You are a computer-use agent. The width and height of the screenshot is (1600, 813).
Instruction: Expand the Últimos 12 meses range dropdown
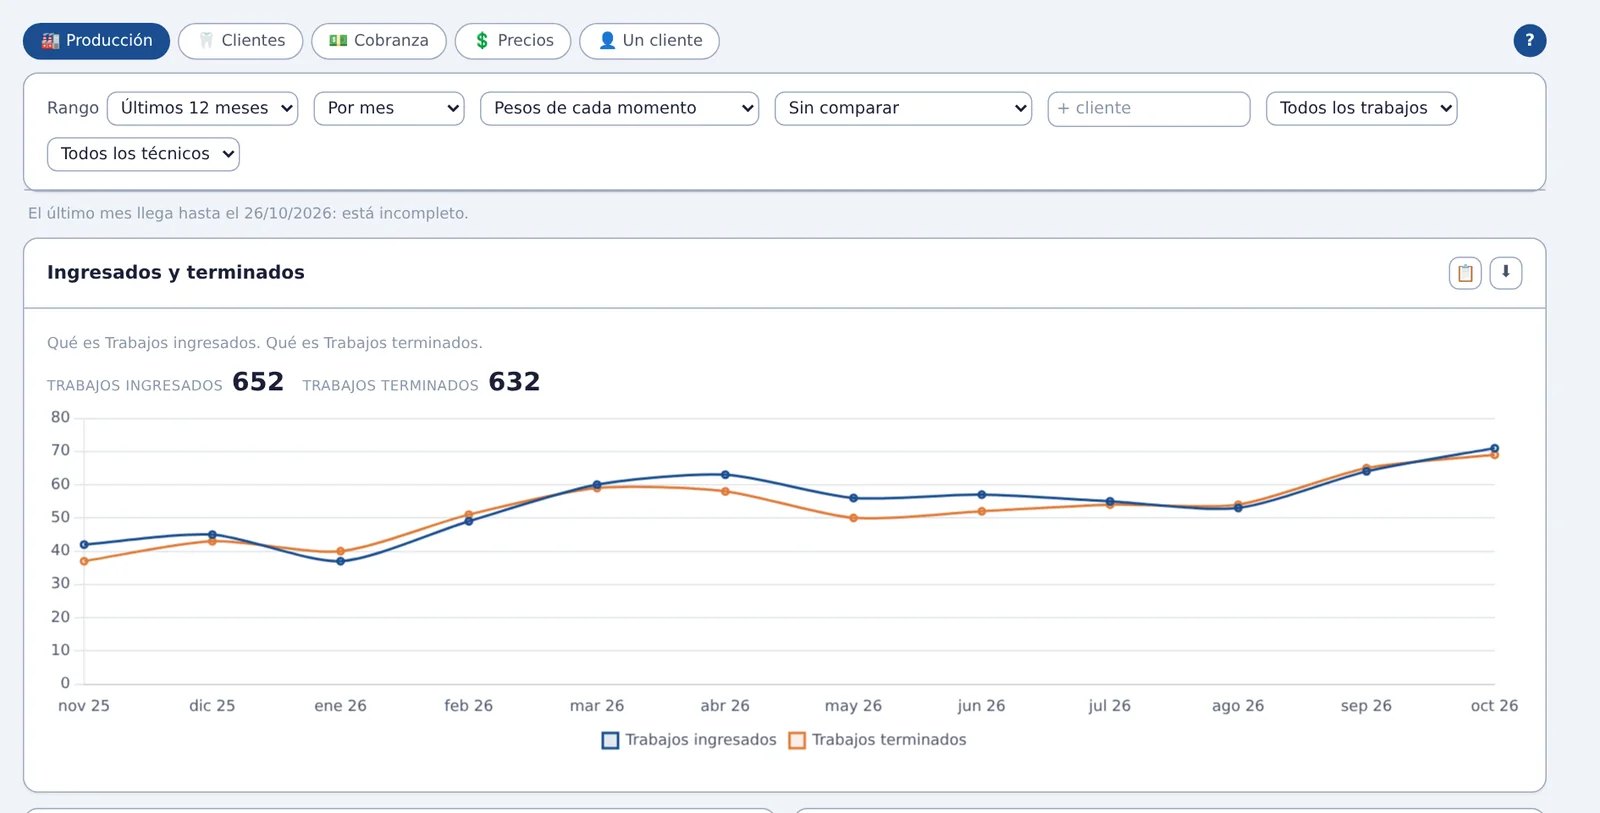203,108
